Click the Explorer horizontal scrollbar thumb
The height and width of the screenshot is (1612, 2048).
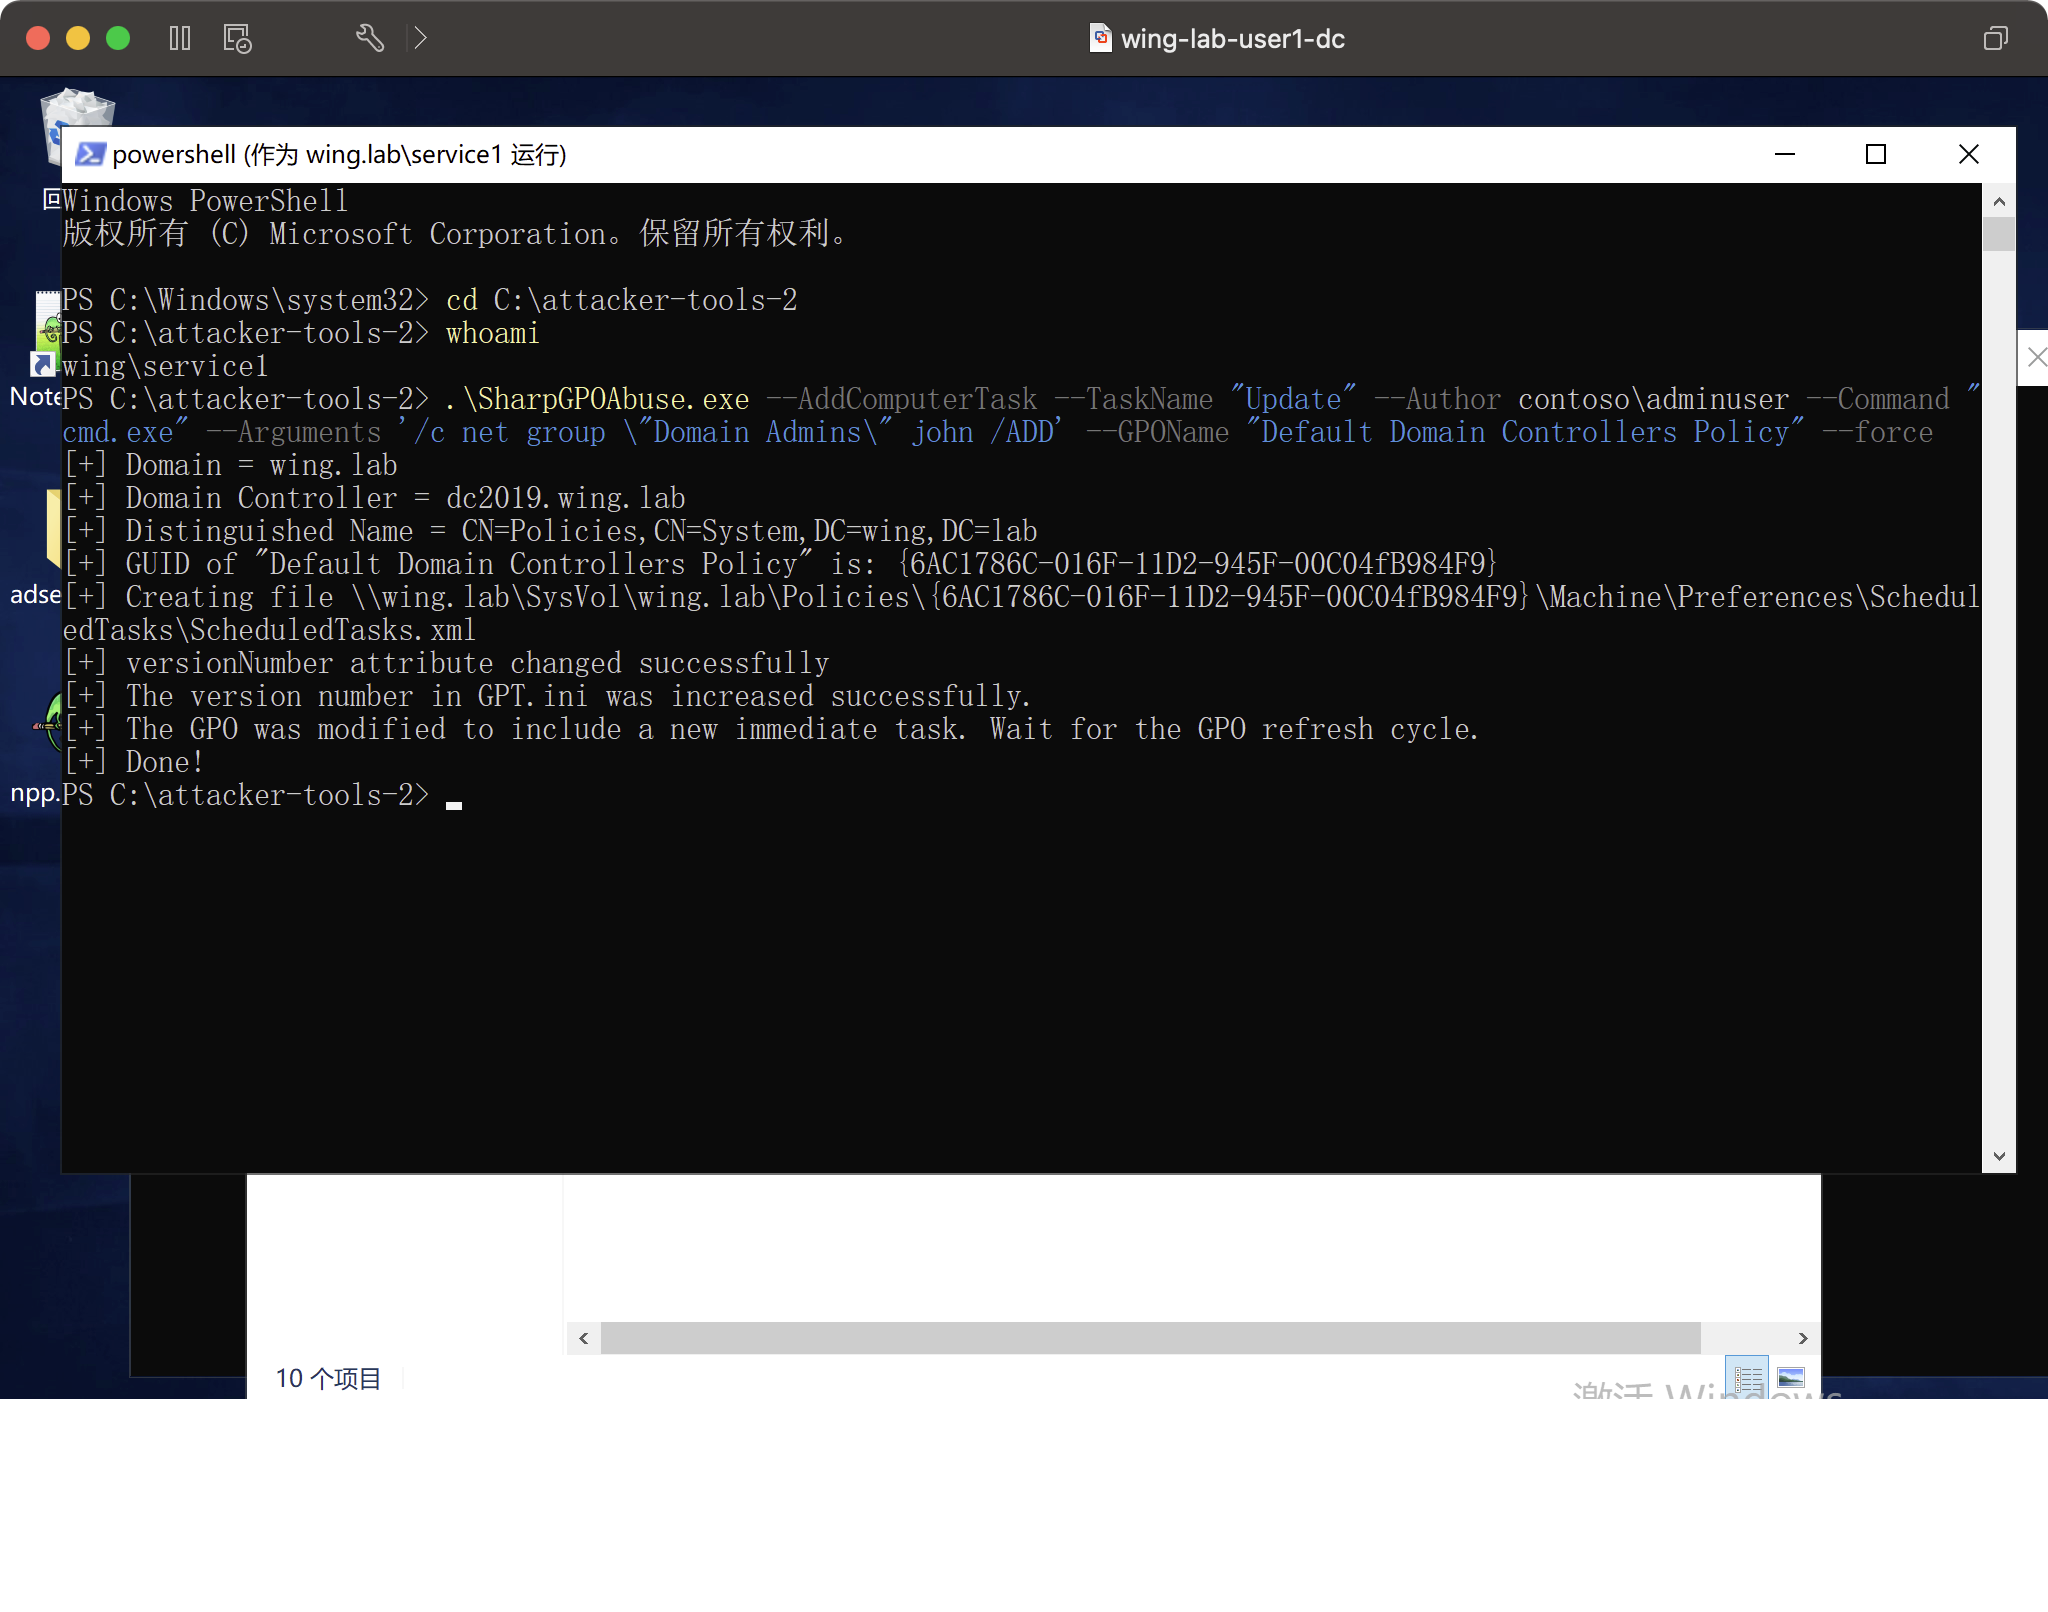[x=1150, y=1338]
